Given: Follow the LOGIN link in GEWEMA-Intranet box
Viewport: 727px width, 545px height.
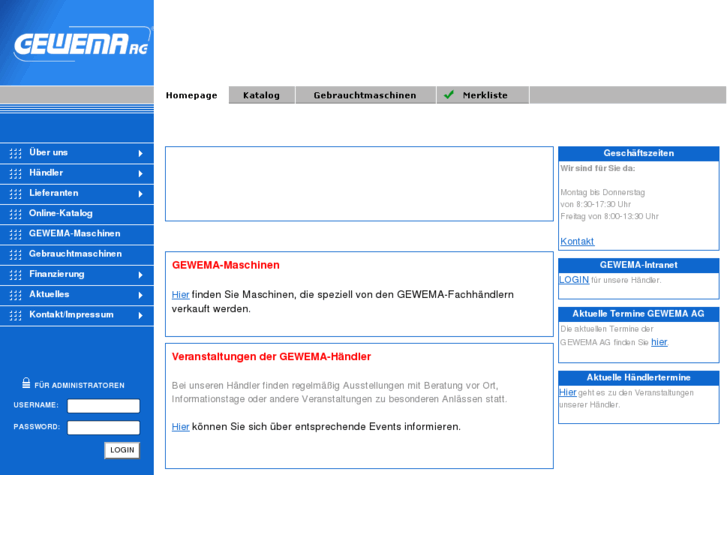Looking at the screenshot, I should [x=574, y=280].
